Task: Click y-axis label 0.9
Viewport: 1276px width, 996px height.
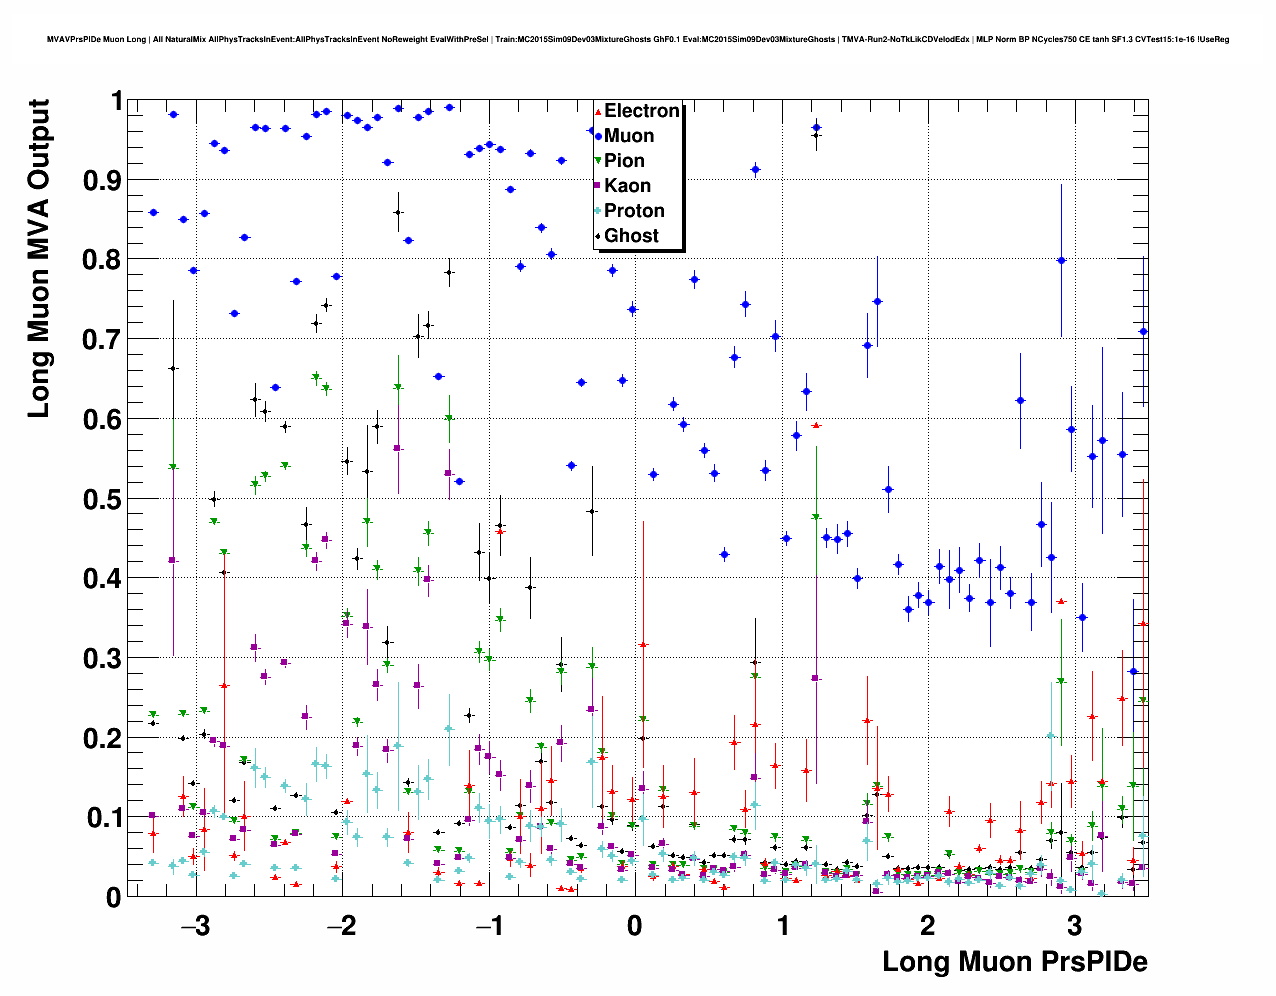Action: (102, 180)
